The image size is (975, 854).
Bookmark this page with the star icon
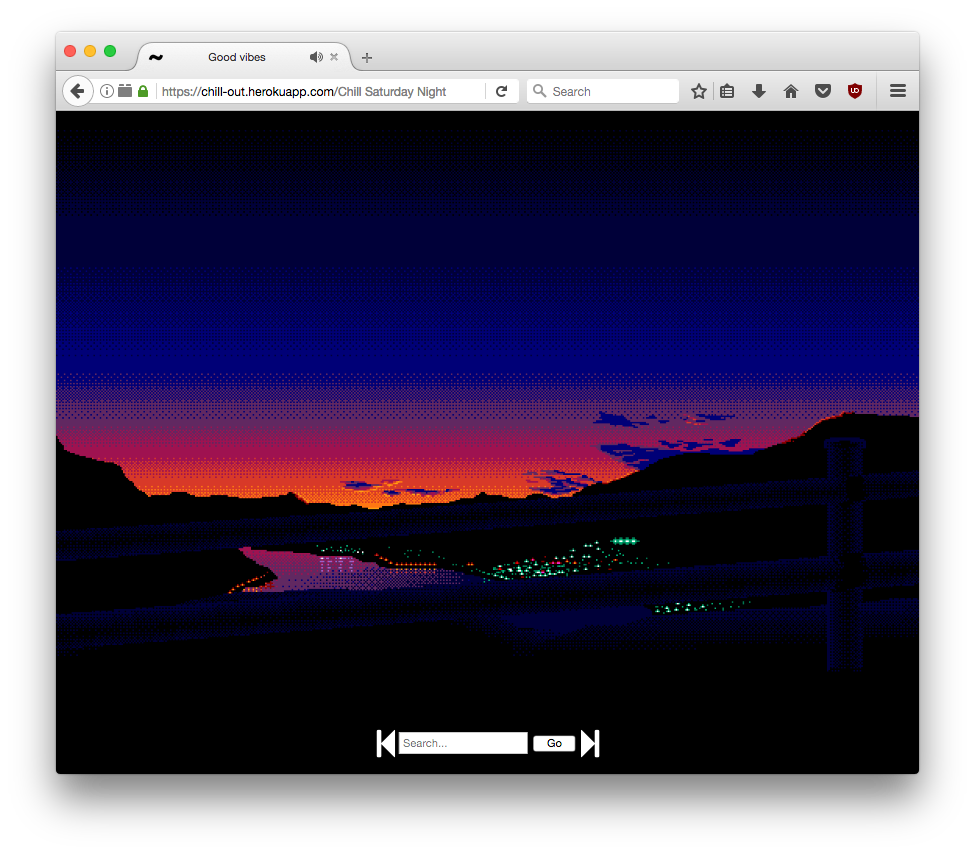[x=699, y=91]
